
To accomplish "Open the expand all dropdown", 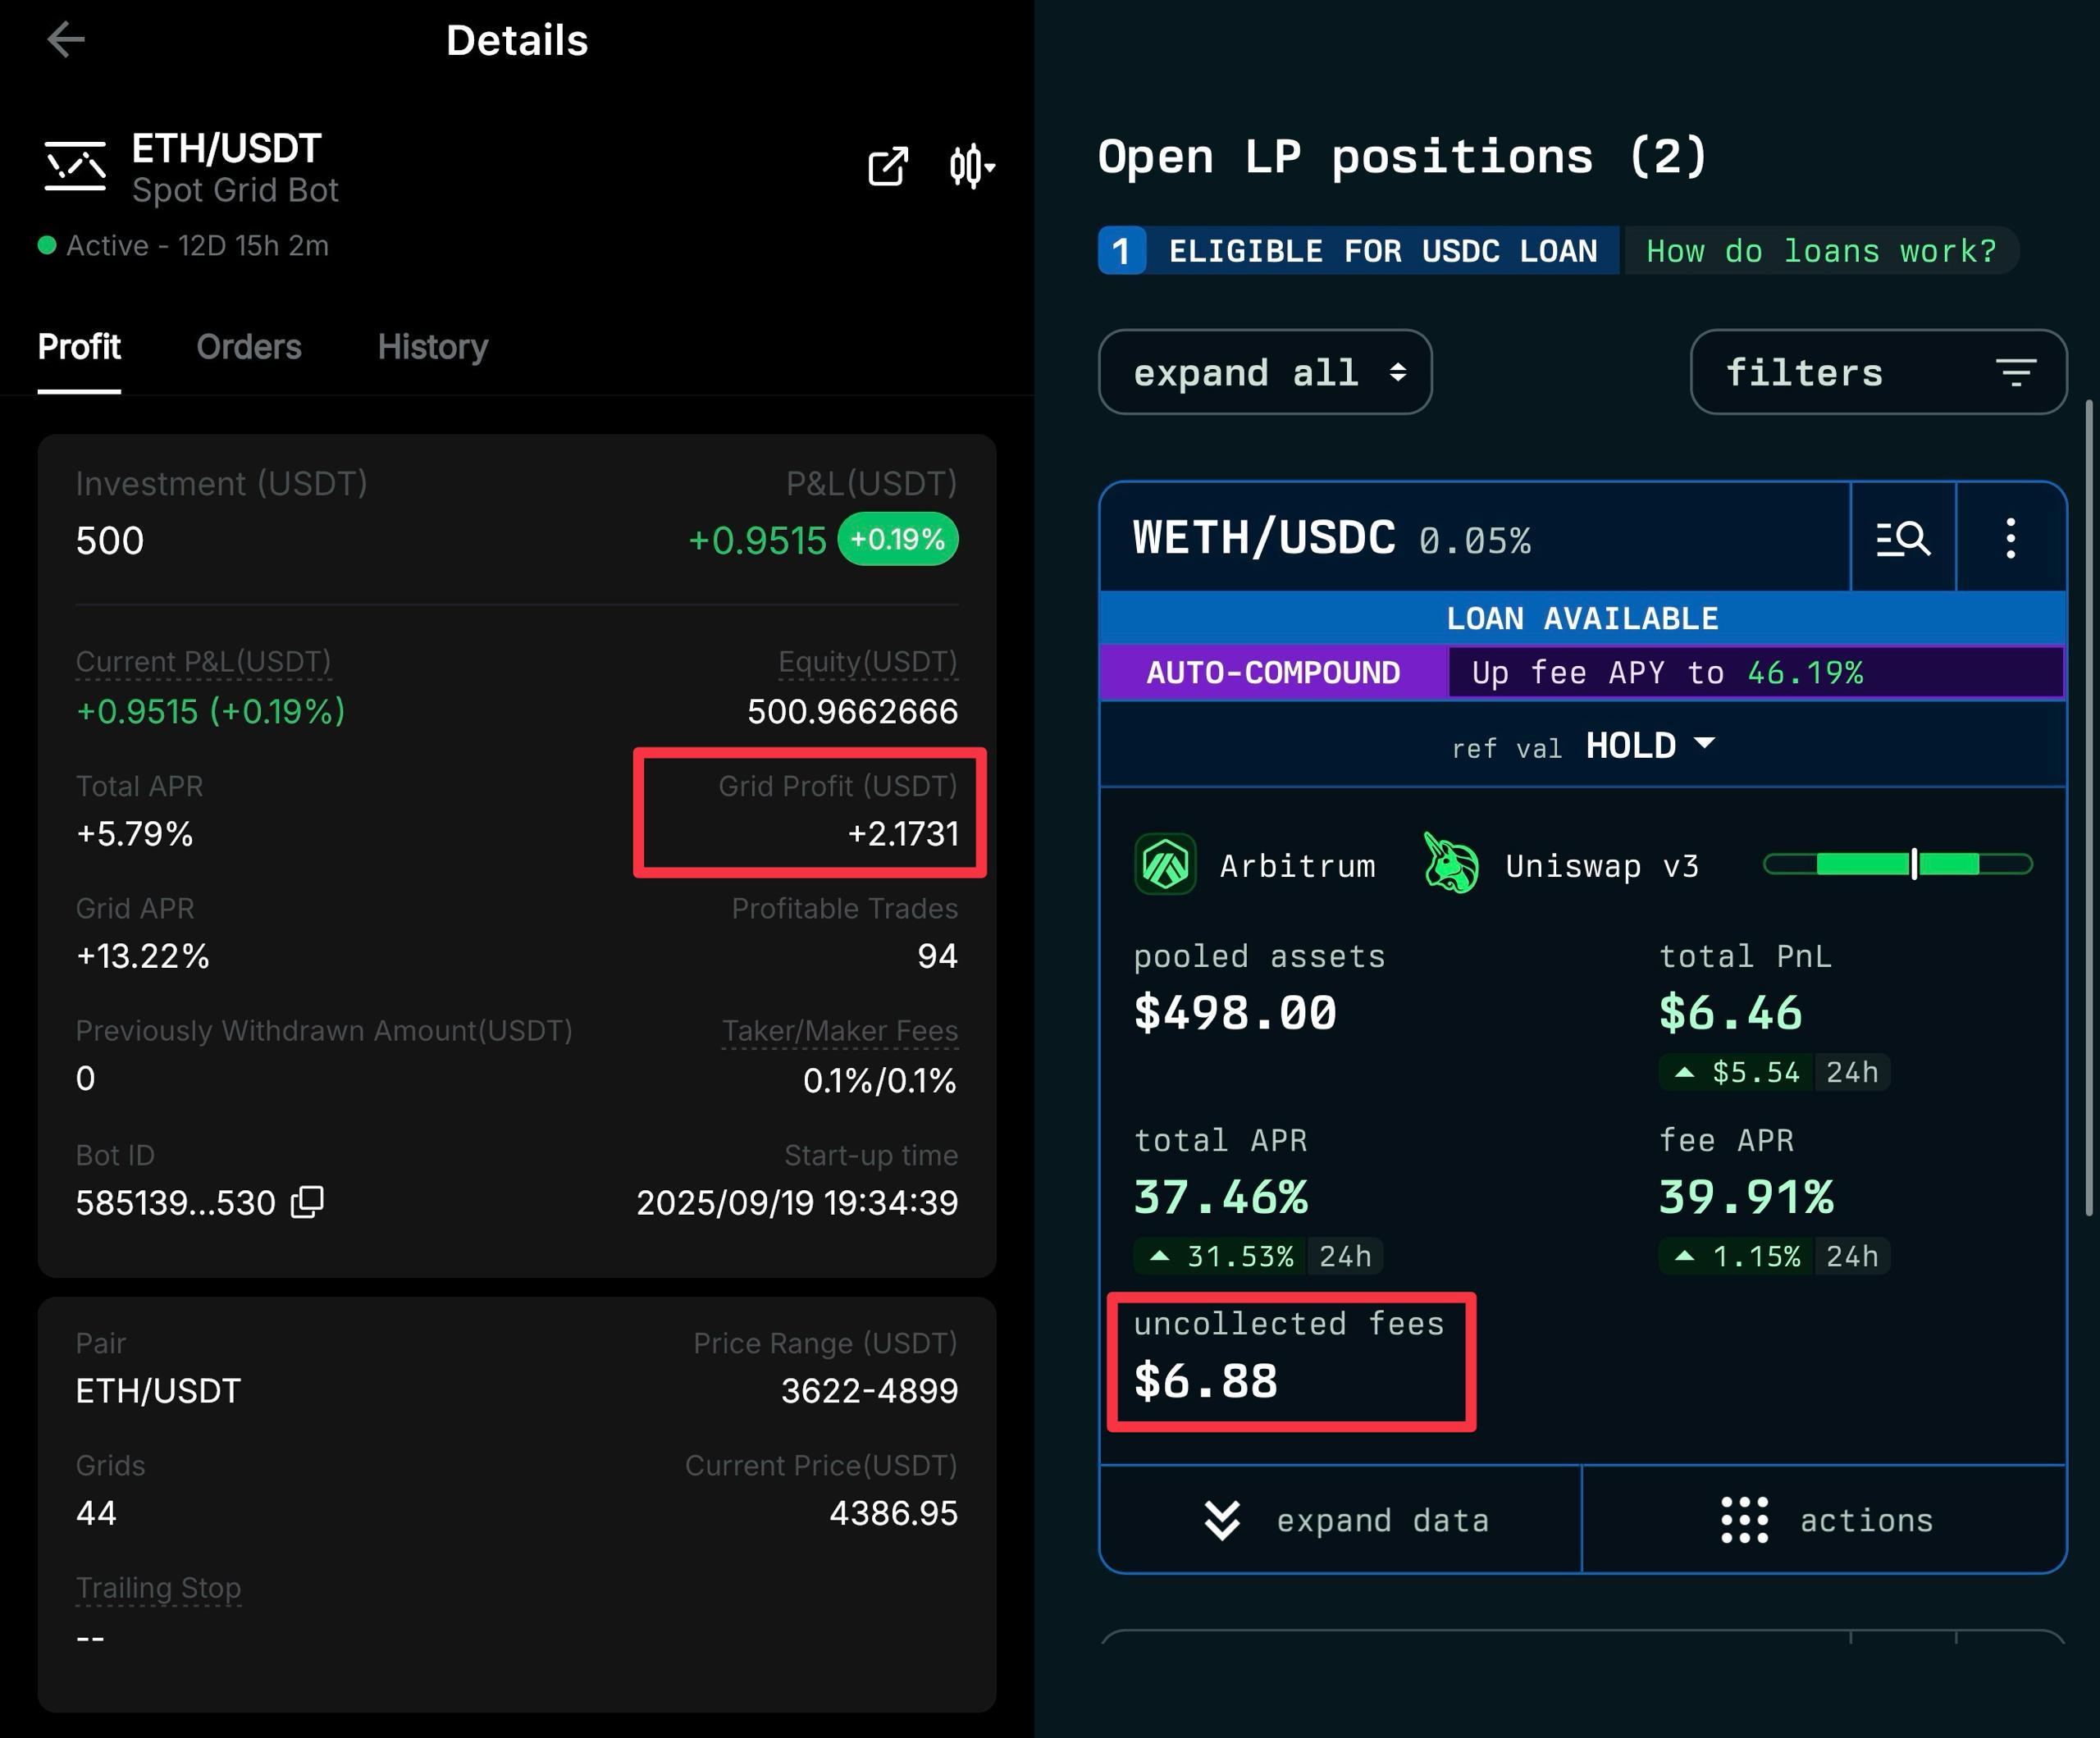I will tap(1264, 373).
